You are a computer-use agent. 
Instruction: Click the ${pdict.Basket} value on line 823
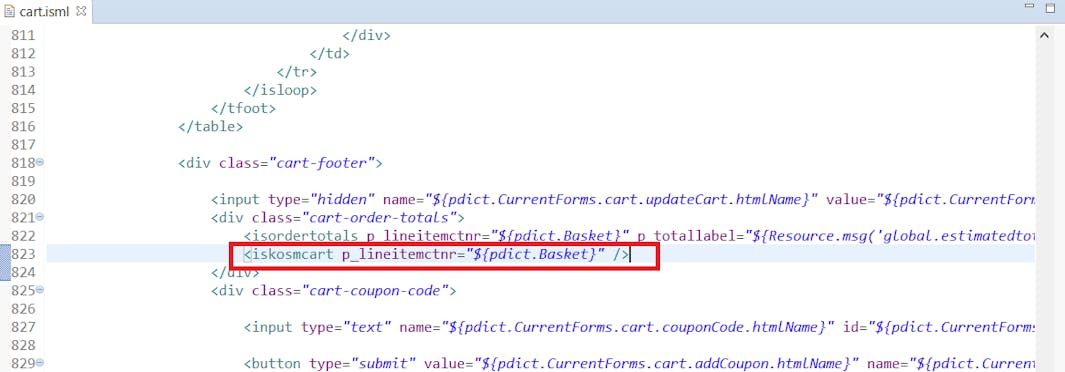535,255
